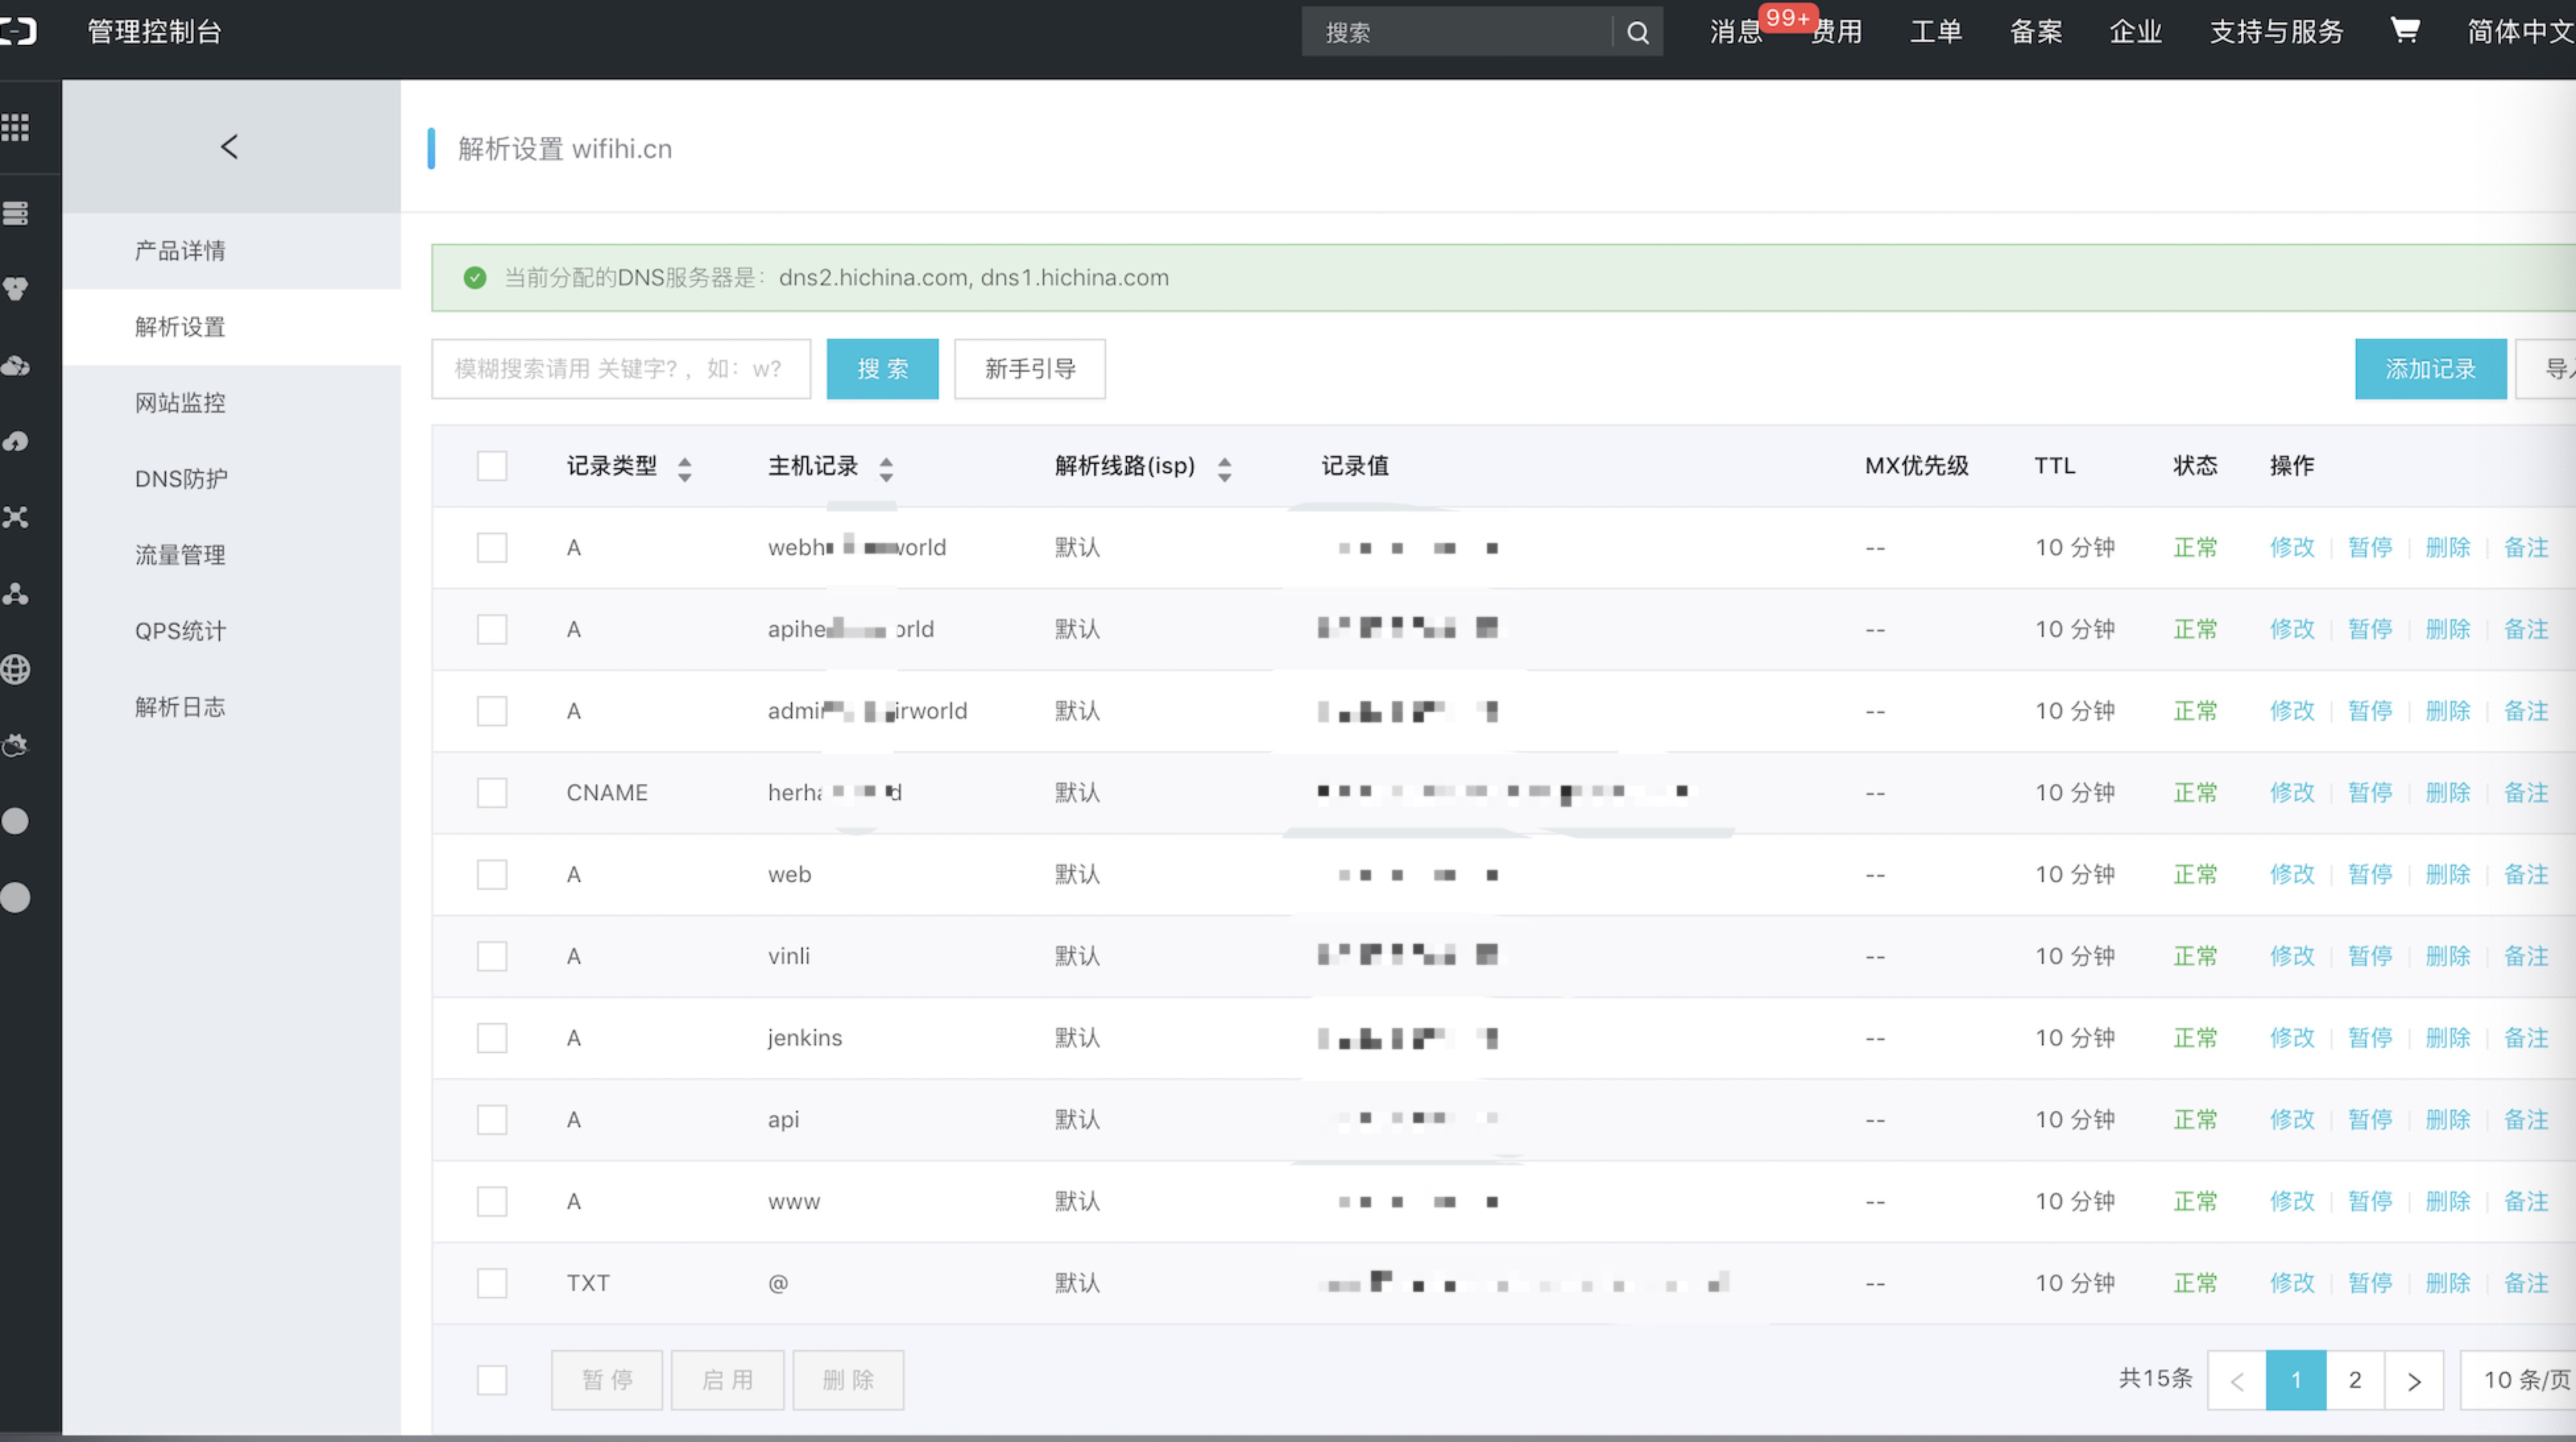This screenshot has height=1442, width=2576.
Task: Open the 支持与服务 menu
Action: (x=2276, y=31)
